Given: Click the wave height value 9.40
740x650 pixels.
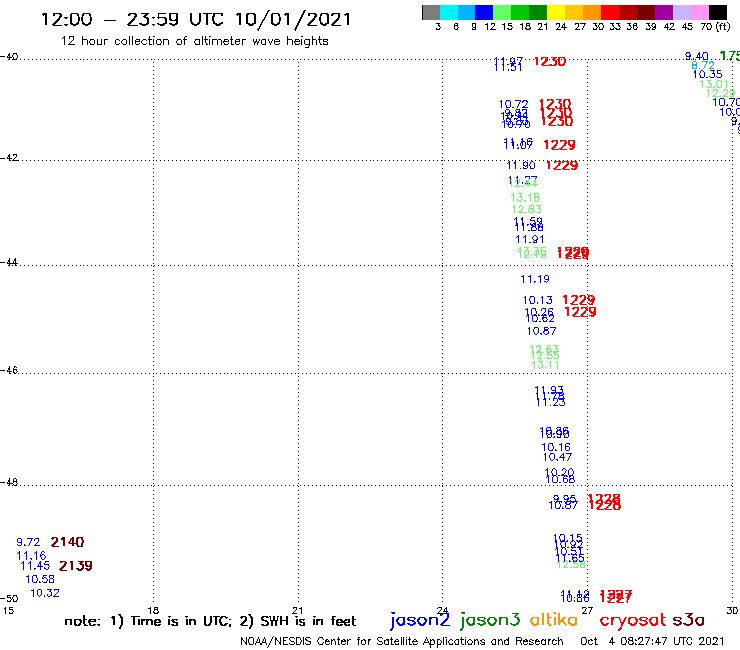Looking at the screenshot, I should pos(697,56).
